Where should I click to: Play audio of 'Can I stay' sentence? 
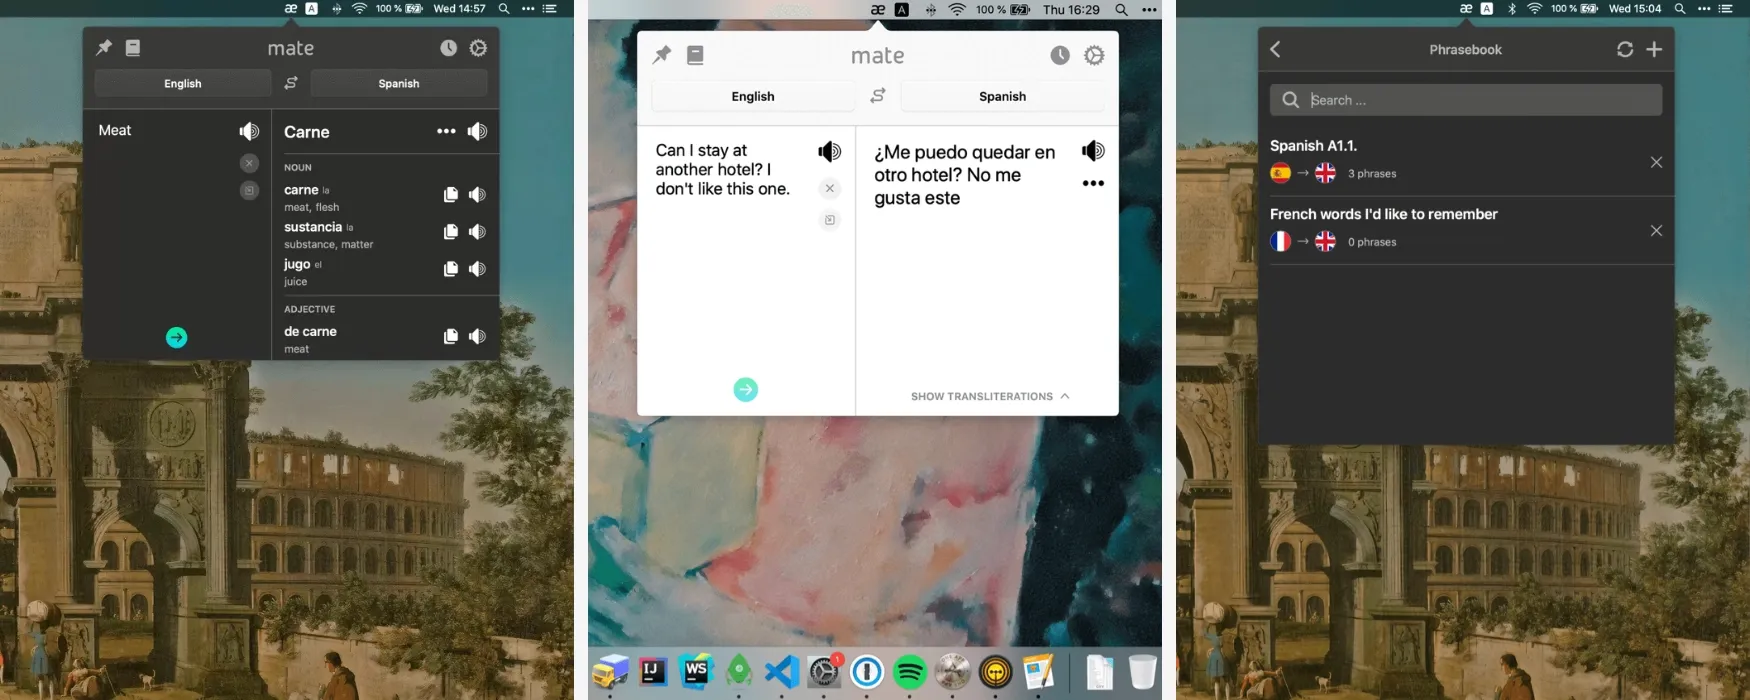pos(830,152)
